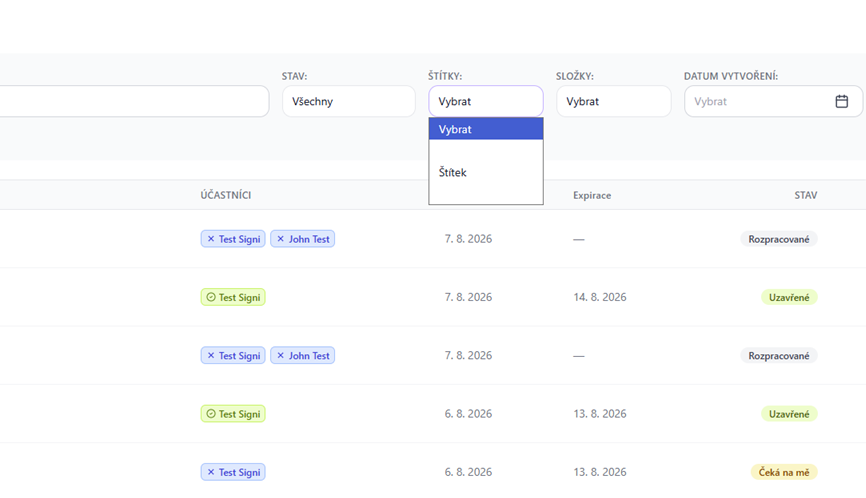Open the calendar icon in Datum vytvoření field
The image size is (866, 498).
tap(841, 101)
